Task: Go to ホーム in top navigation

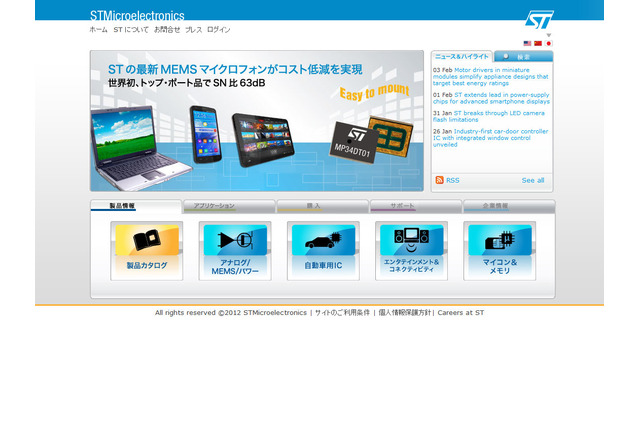Action: click(x=98, y=30)
